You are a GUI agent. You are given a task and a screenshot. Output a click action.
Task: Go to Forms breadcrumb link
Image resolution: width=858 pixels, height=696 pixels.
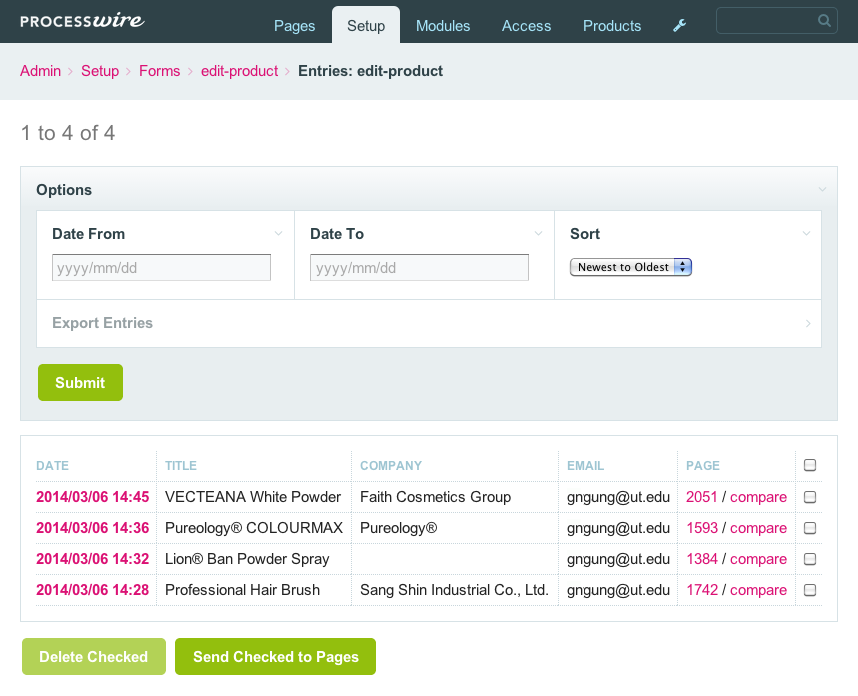(159, 71)
